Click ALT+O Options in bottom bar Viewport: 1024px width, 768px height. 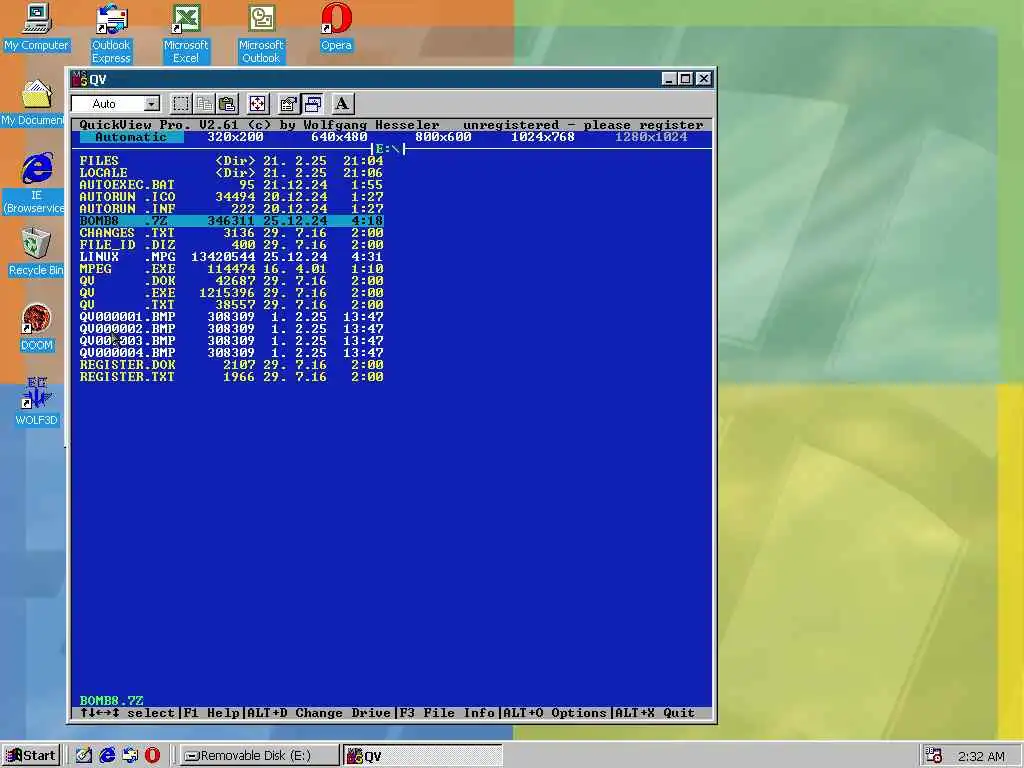[555, 712]
